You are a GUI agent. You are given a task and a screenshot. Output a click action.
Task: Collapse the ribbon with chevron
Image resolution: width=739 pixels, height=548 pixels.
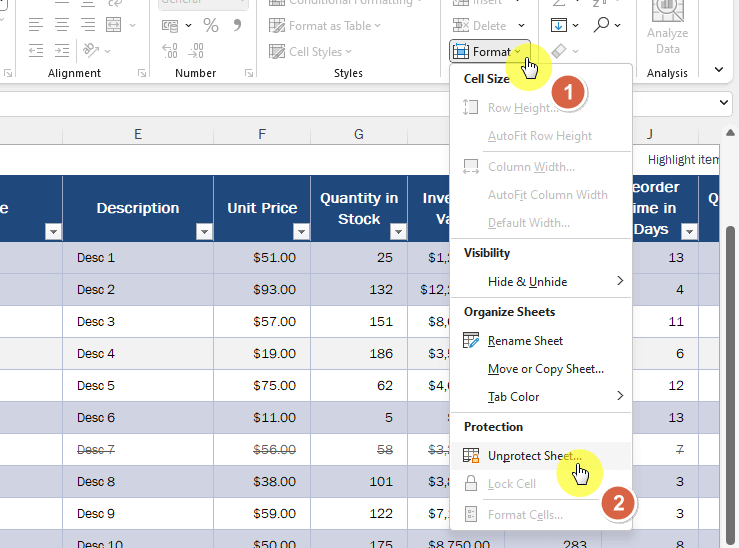719,70
